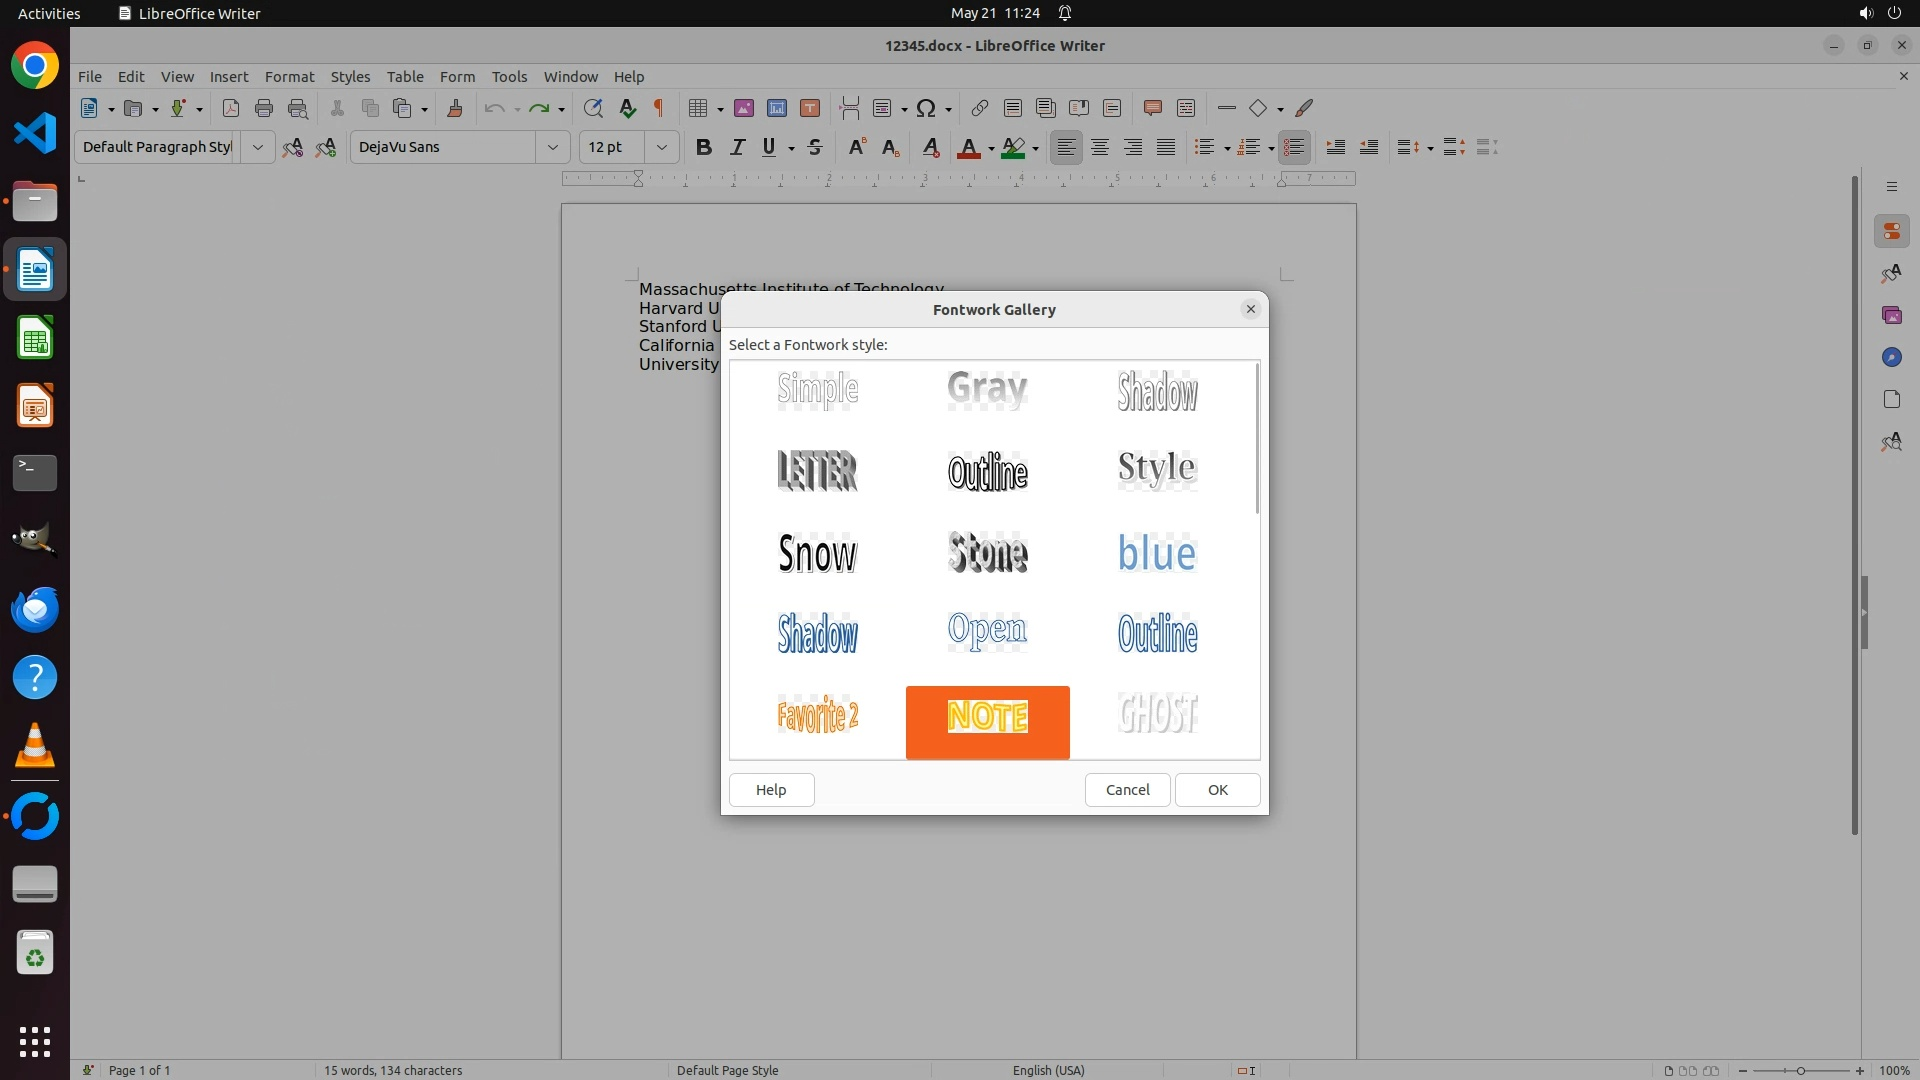Click the Strikethrough formatting icon
Image resolution: width=1920 pixels, height=1080 pixels.
click(815, 147)
